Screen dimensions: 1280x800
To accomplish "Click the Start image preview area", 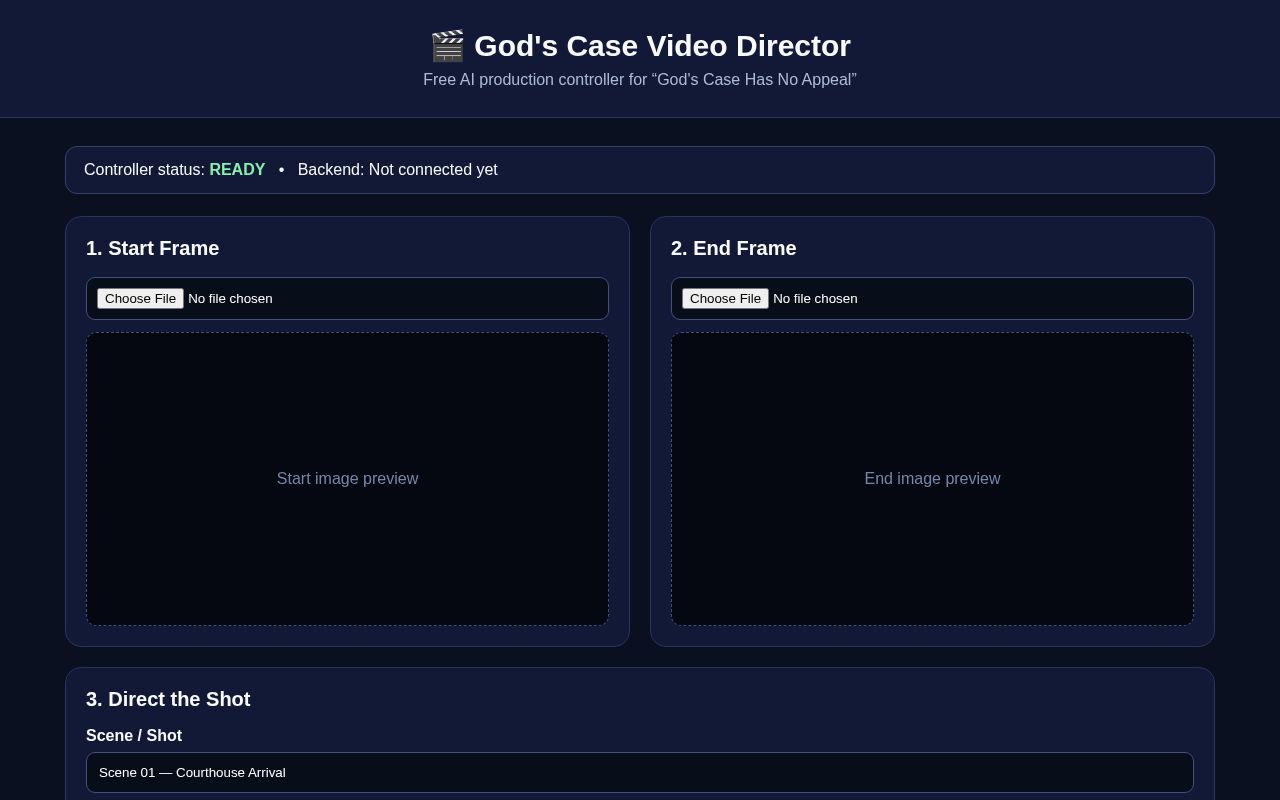I will click(347, 479).
